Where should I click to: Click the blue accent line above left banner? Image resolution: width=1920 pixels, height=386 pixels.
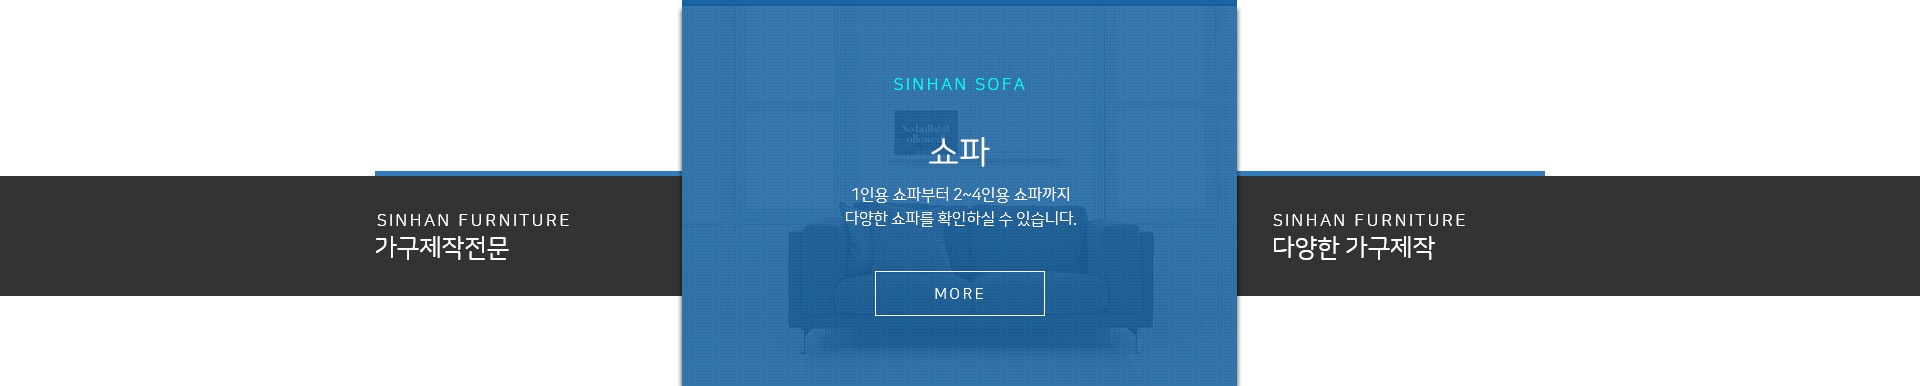pyautogui.click(x=528, y=173)
